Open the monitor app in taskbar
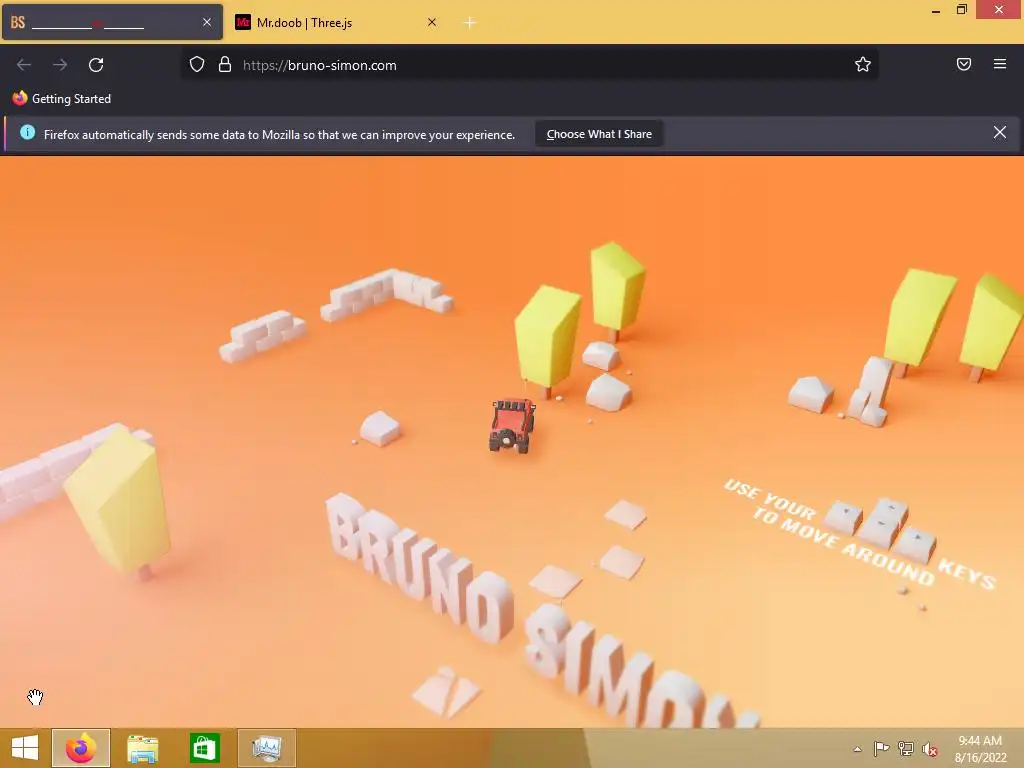This screenshot has height=768, width=1024. [266, 748]
